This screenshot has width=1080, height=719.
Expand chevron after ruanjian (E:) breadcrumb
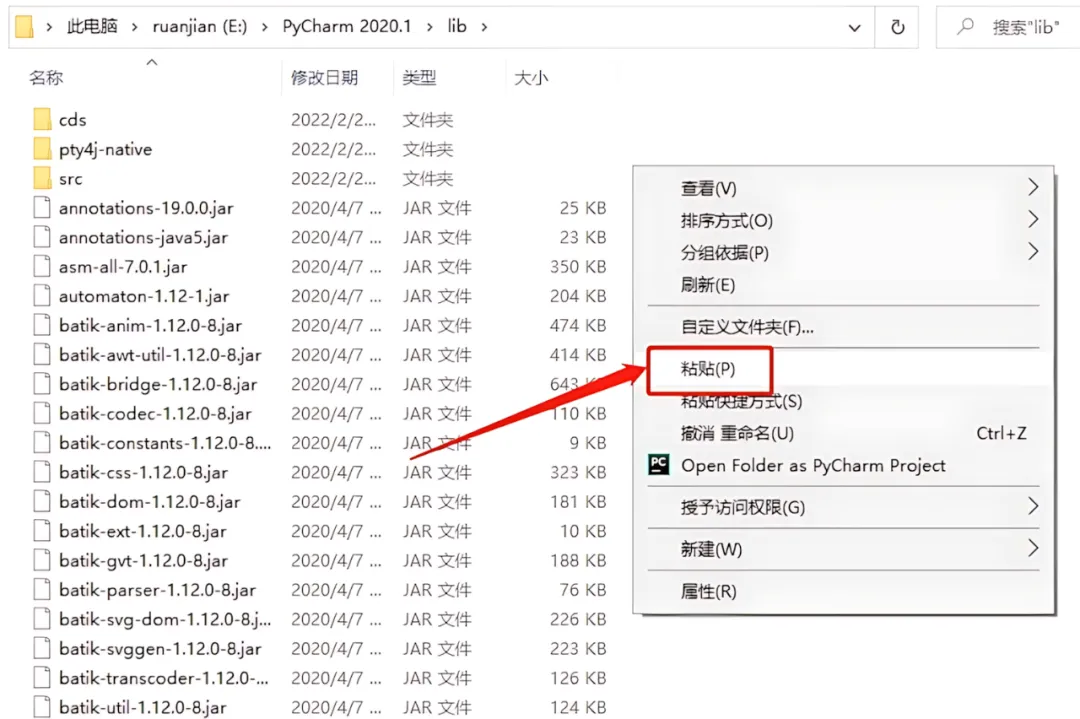[x=264, y=27]
